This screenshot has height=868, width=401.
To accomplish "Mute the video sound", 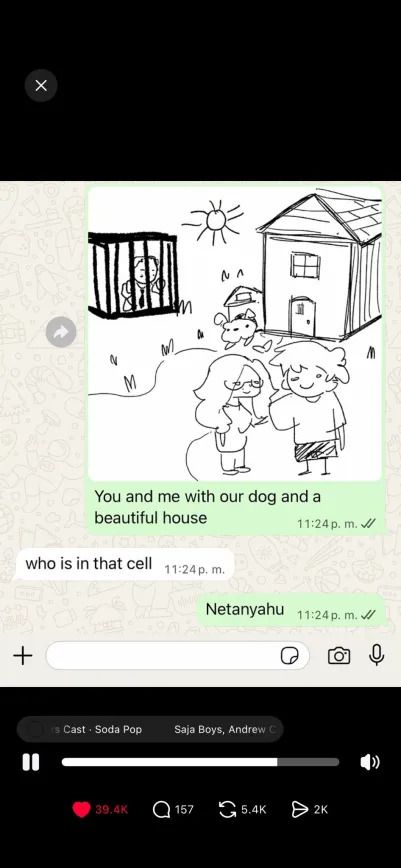I will (370, 762).
